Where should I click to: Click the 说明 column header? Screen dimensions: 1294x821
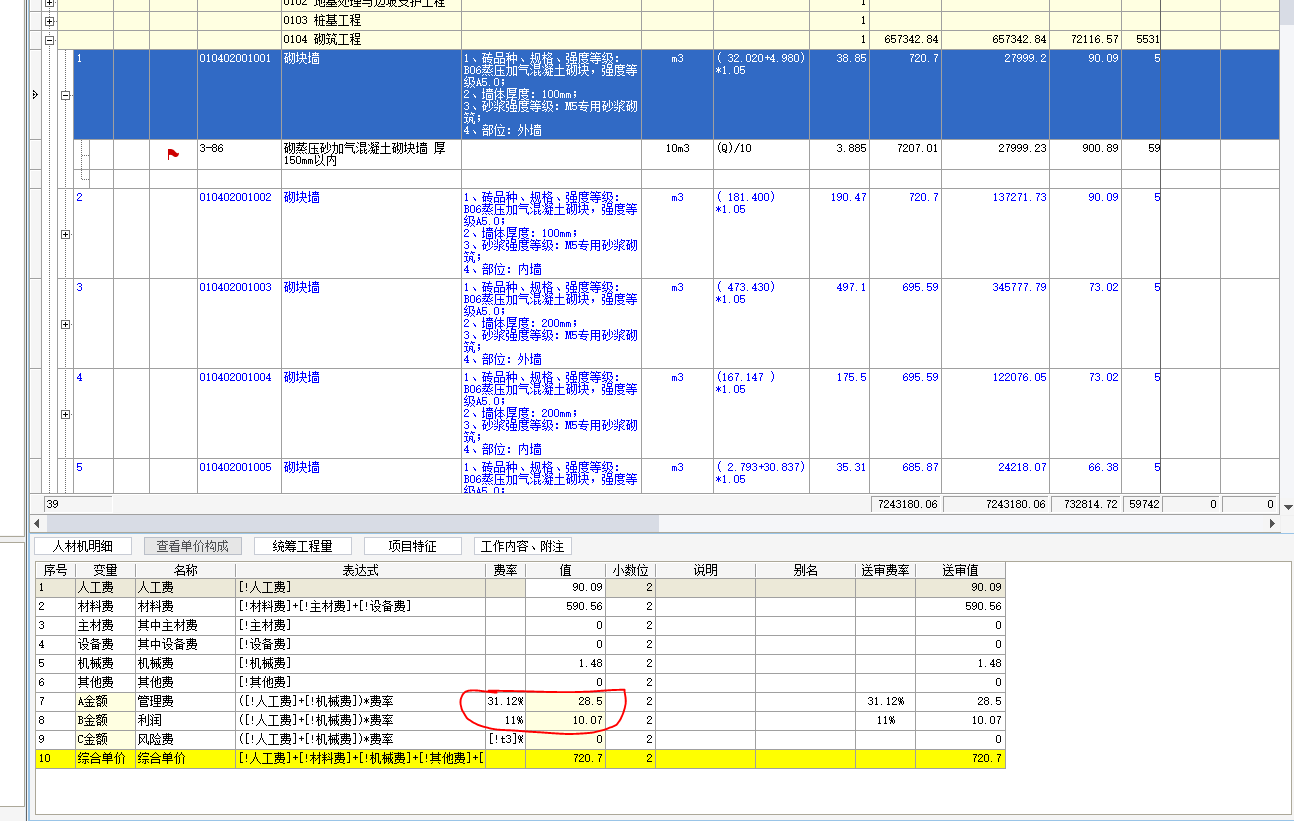point(705,570)
